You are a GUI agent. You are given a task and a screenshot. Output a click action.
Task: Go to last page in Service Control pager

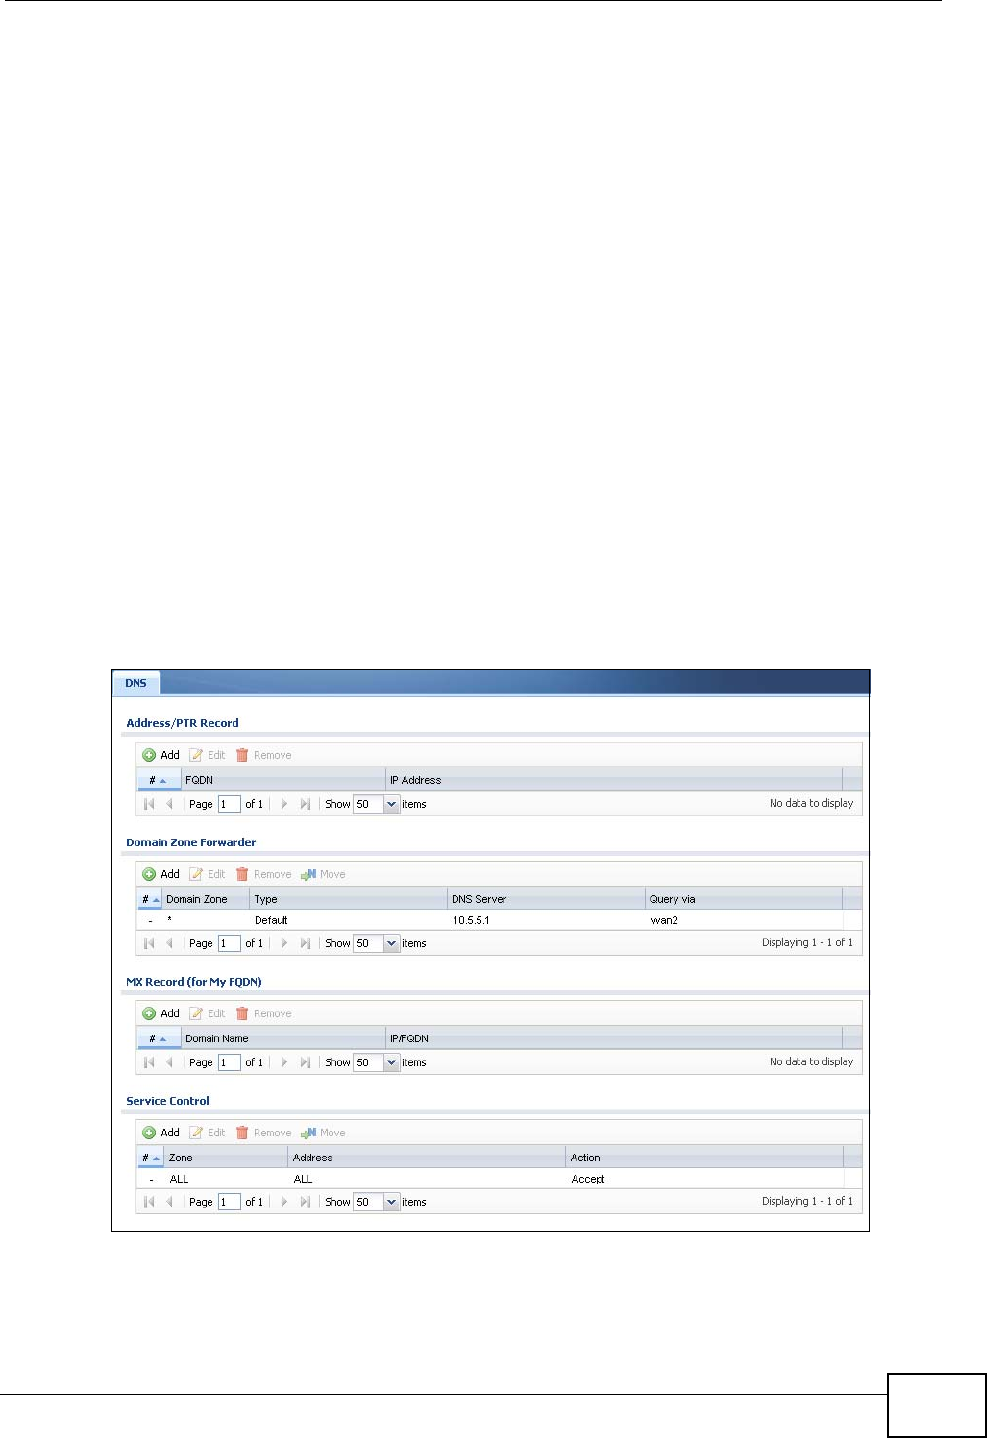(305, 1201)
